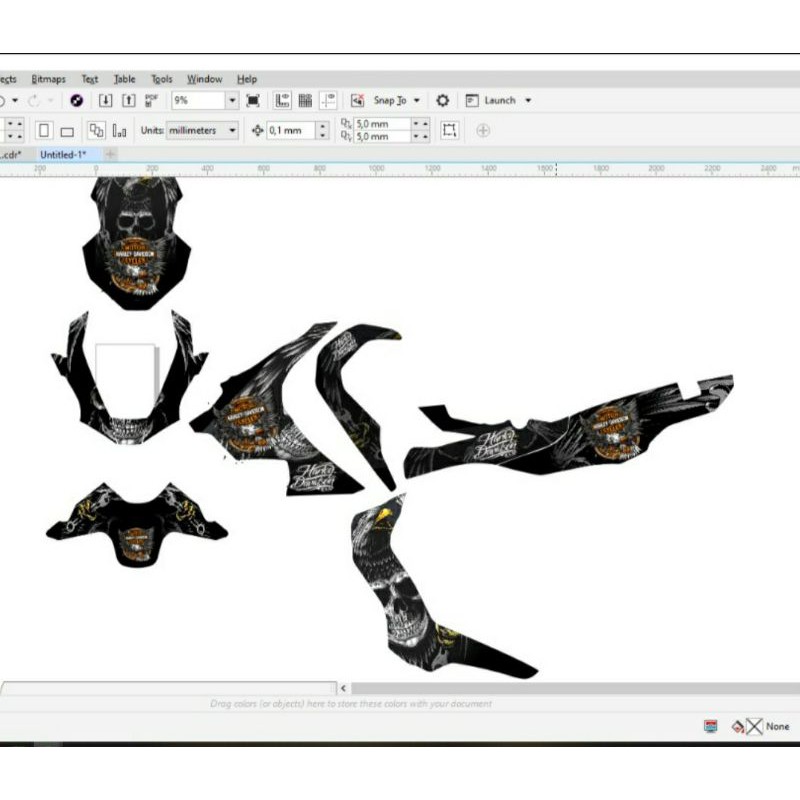Viewport: 800px width, 800px height.
Task: Click the Options gear icon
Action: [x=441, y=100]
